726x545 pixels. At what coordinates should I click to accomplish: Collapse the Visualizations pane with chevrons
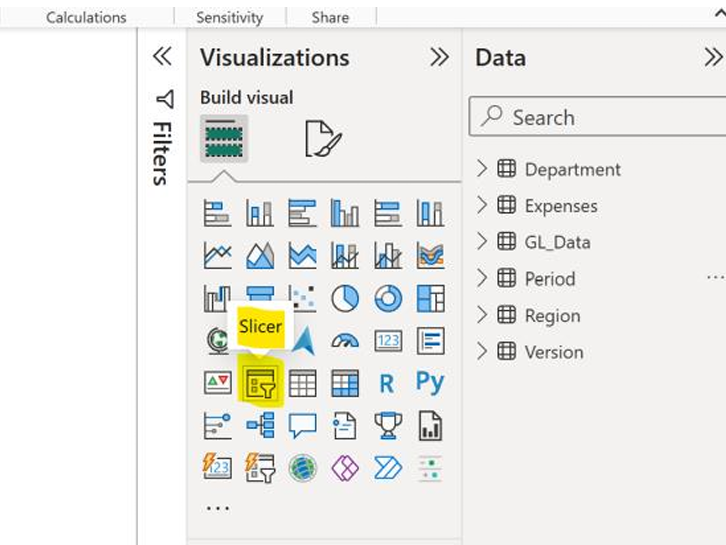[439, 57]
